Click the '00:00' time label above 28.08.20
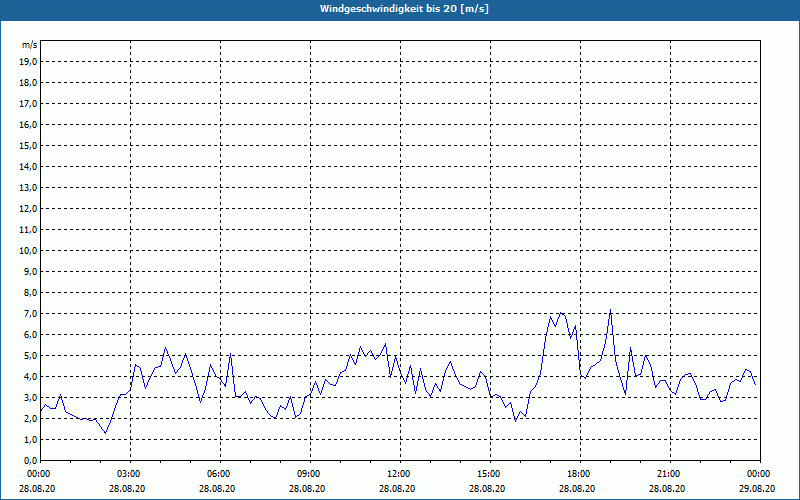The width and height of the screenshot is (800, 500). (38, 474)
